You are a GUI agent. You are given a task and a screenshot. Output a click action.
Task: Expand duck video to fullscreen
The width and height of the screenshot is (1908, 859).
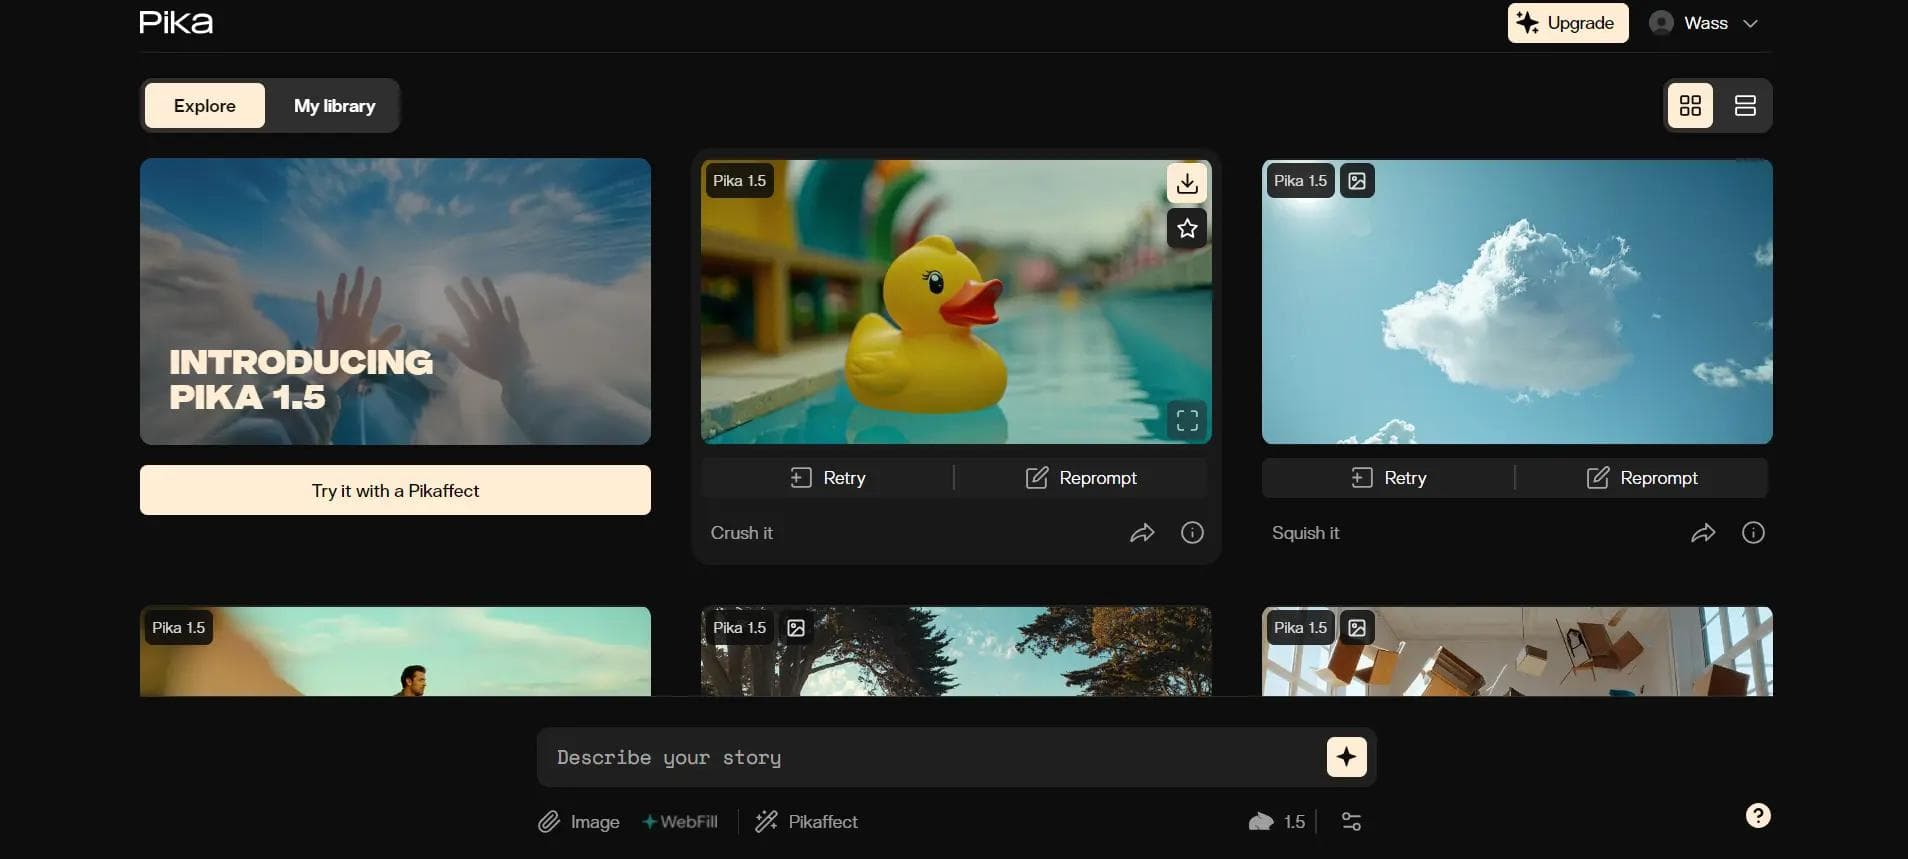(x=1187, y=420)
